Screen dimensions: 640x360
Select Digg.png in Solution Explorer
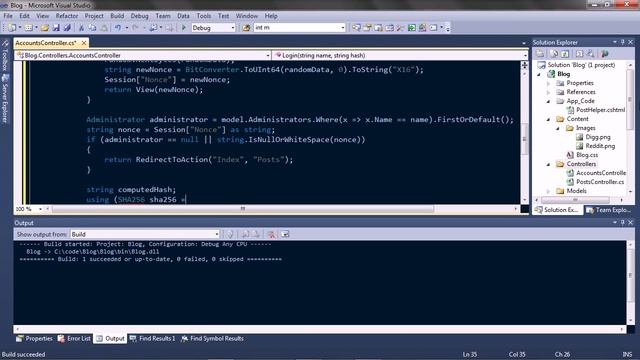coord(598,137)
